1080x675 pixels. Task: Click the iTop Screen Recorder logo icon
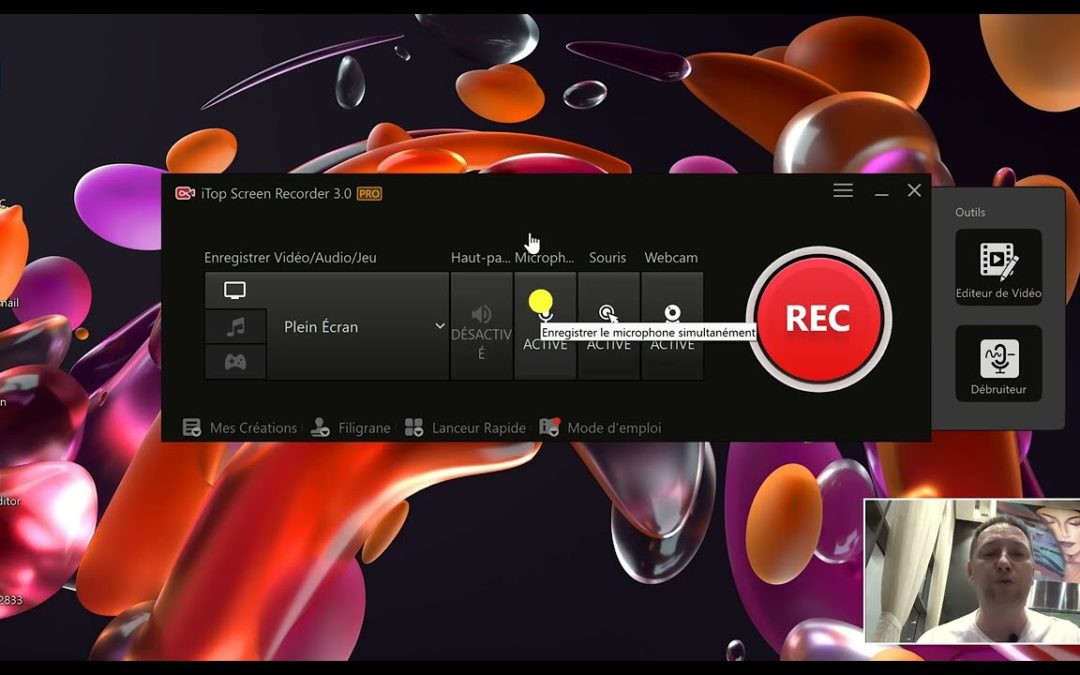click(x=185, y=194)
